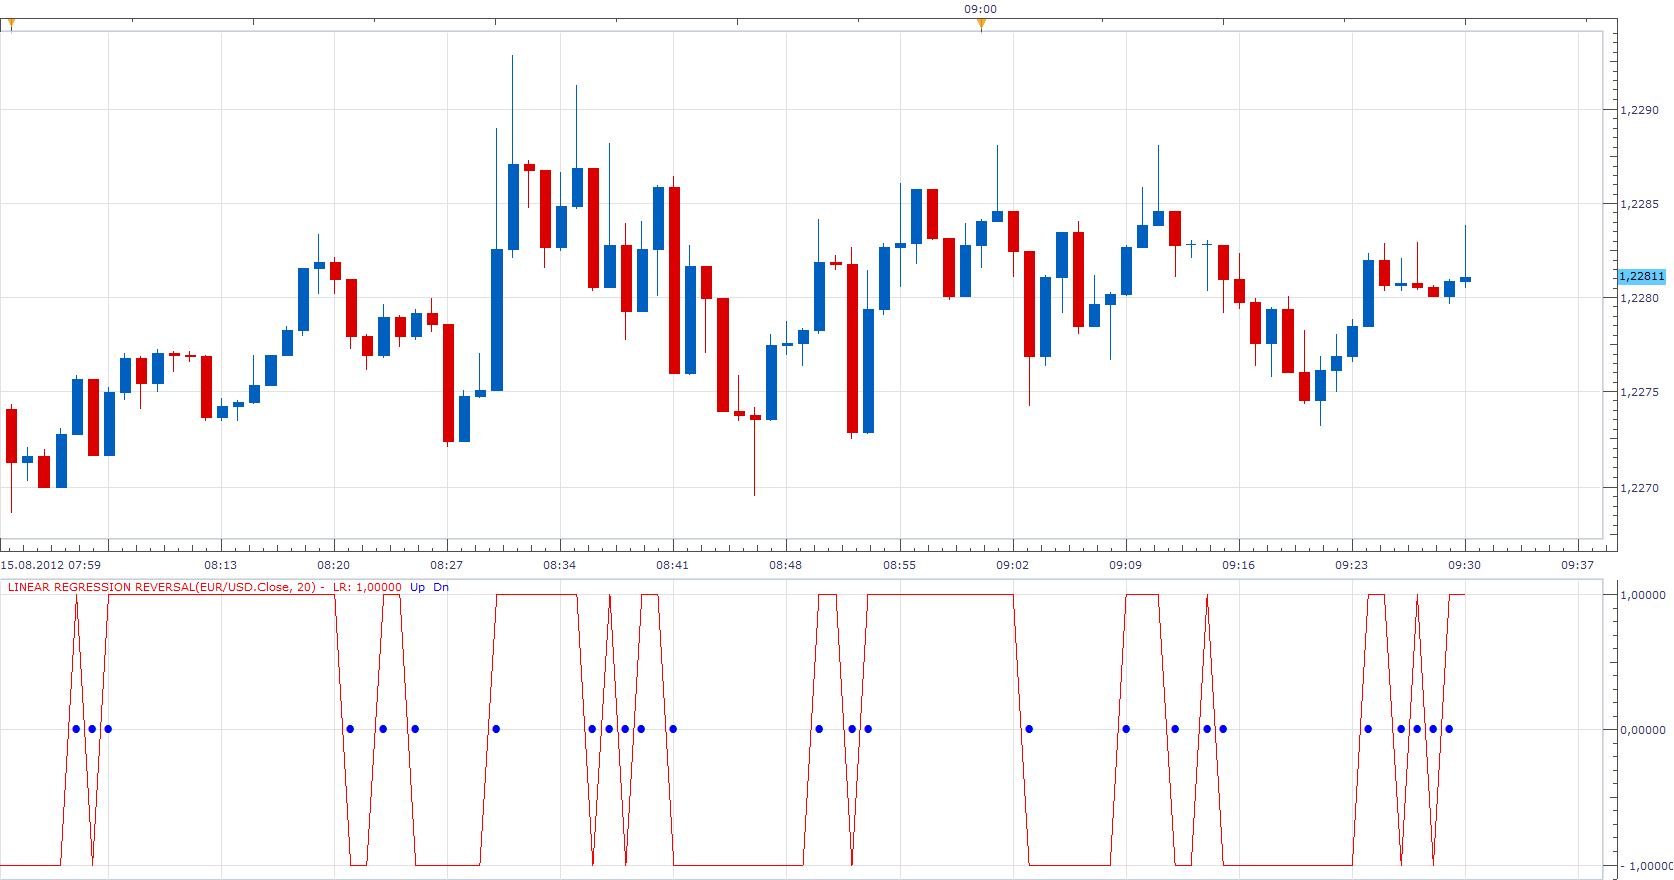Click the 1,2285 price axis label
Image resolution: width=1674 pixels, height=880 pixels.
tap(1639, 204)
